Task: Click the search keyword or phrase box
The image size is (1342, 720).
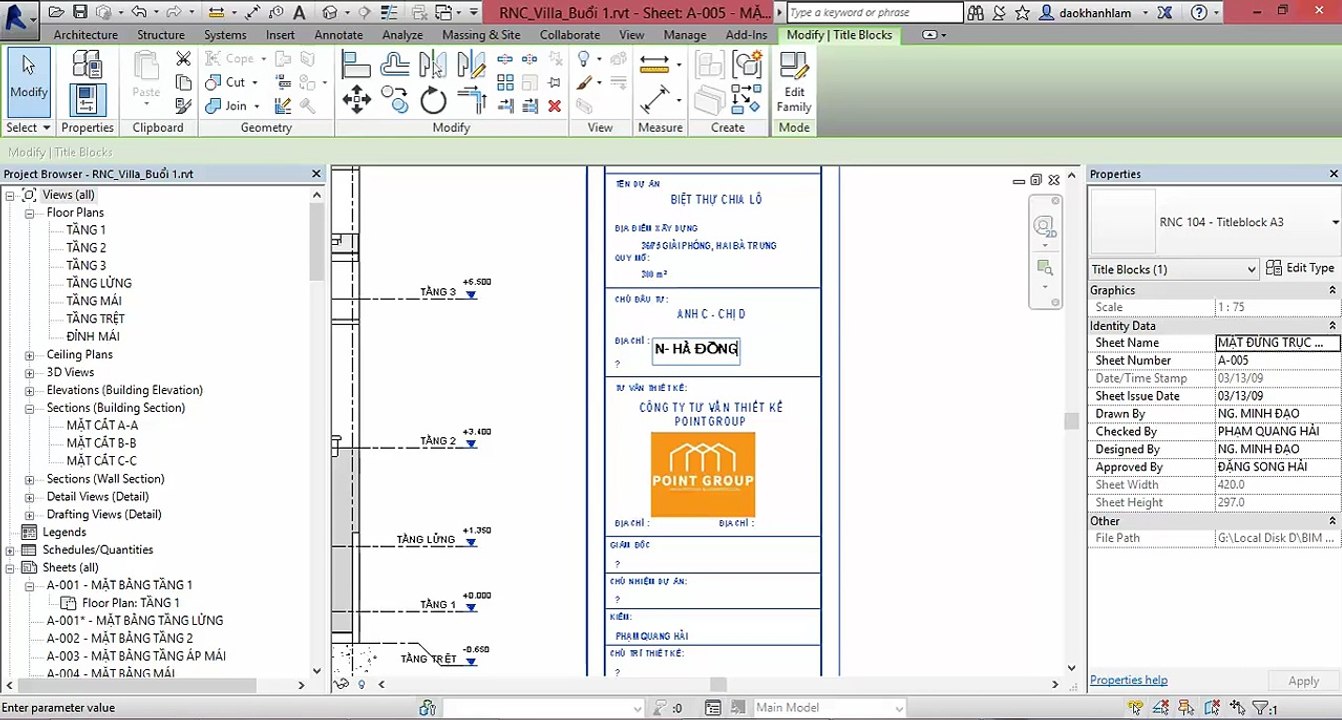Action: pyautogui.click(x=875, y=13)
